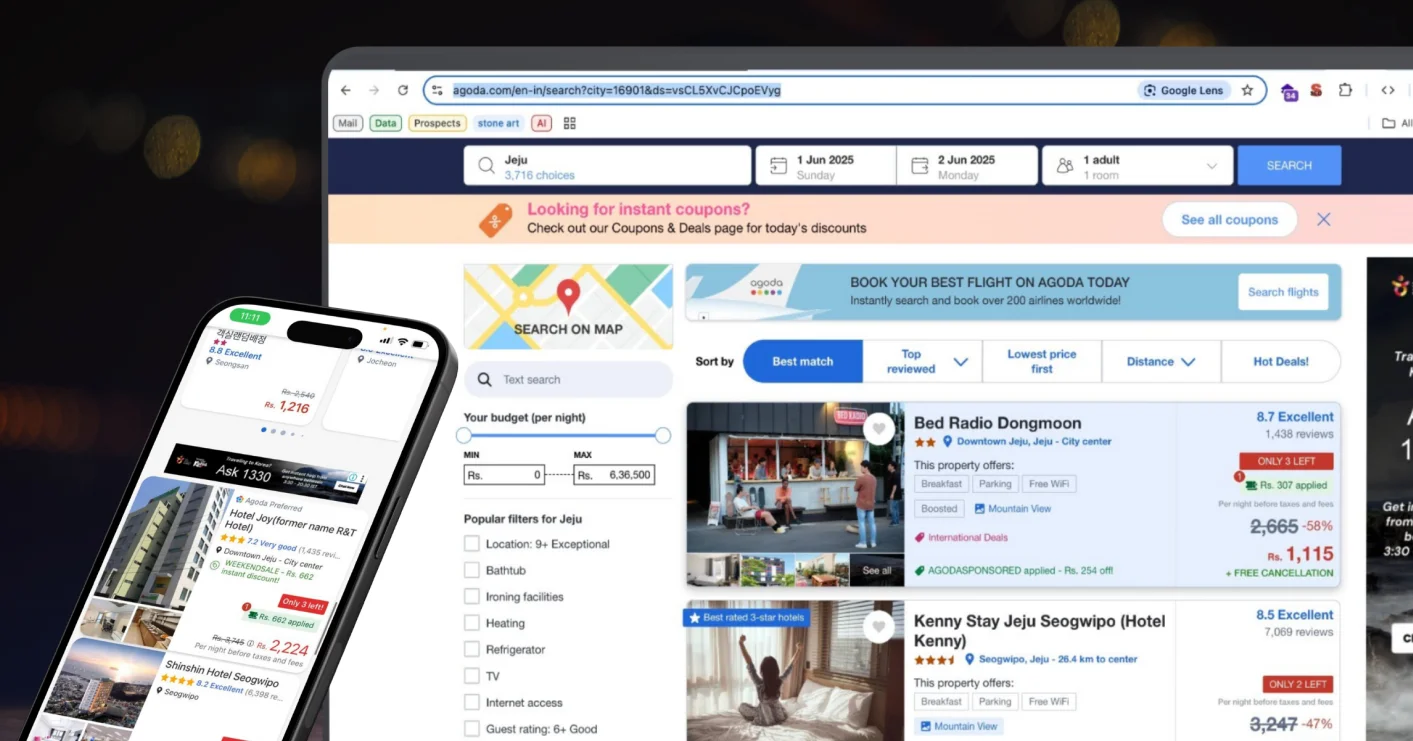
Task: Open the Top reviewed sort dropdown
Action: (x=922, y=362)
